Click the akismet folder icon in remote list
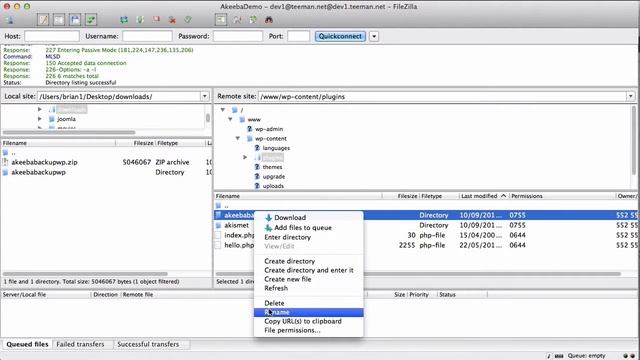Screen dimensions: 640x360 tap(218, 225)
